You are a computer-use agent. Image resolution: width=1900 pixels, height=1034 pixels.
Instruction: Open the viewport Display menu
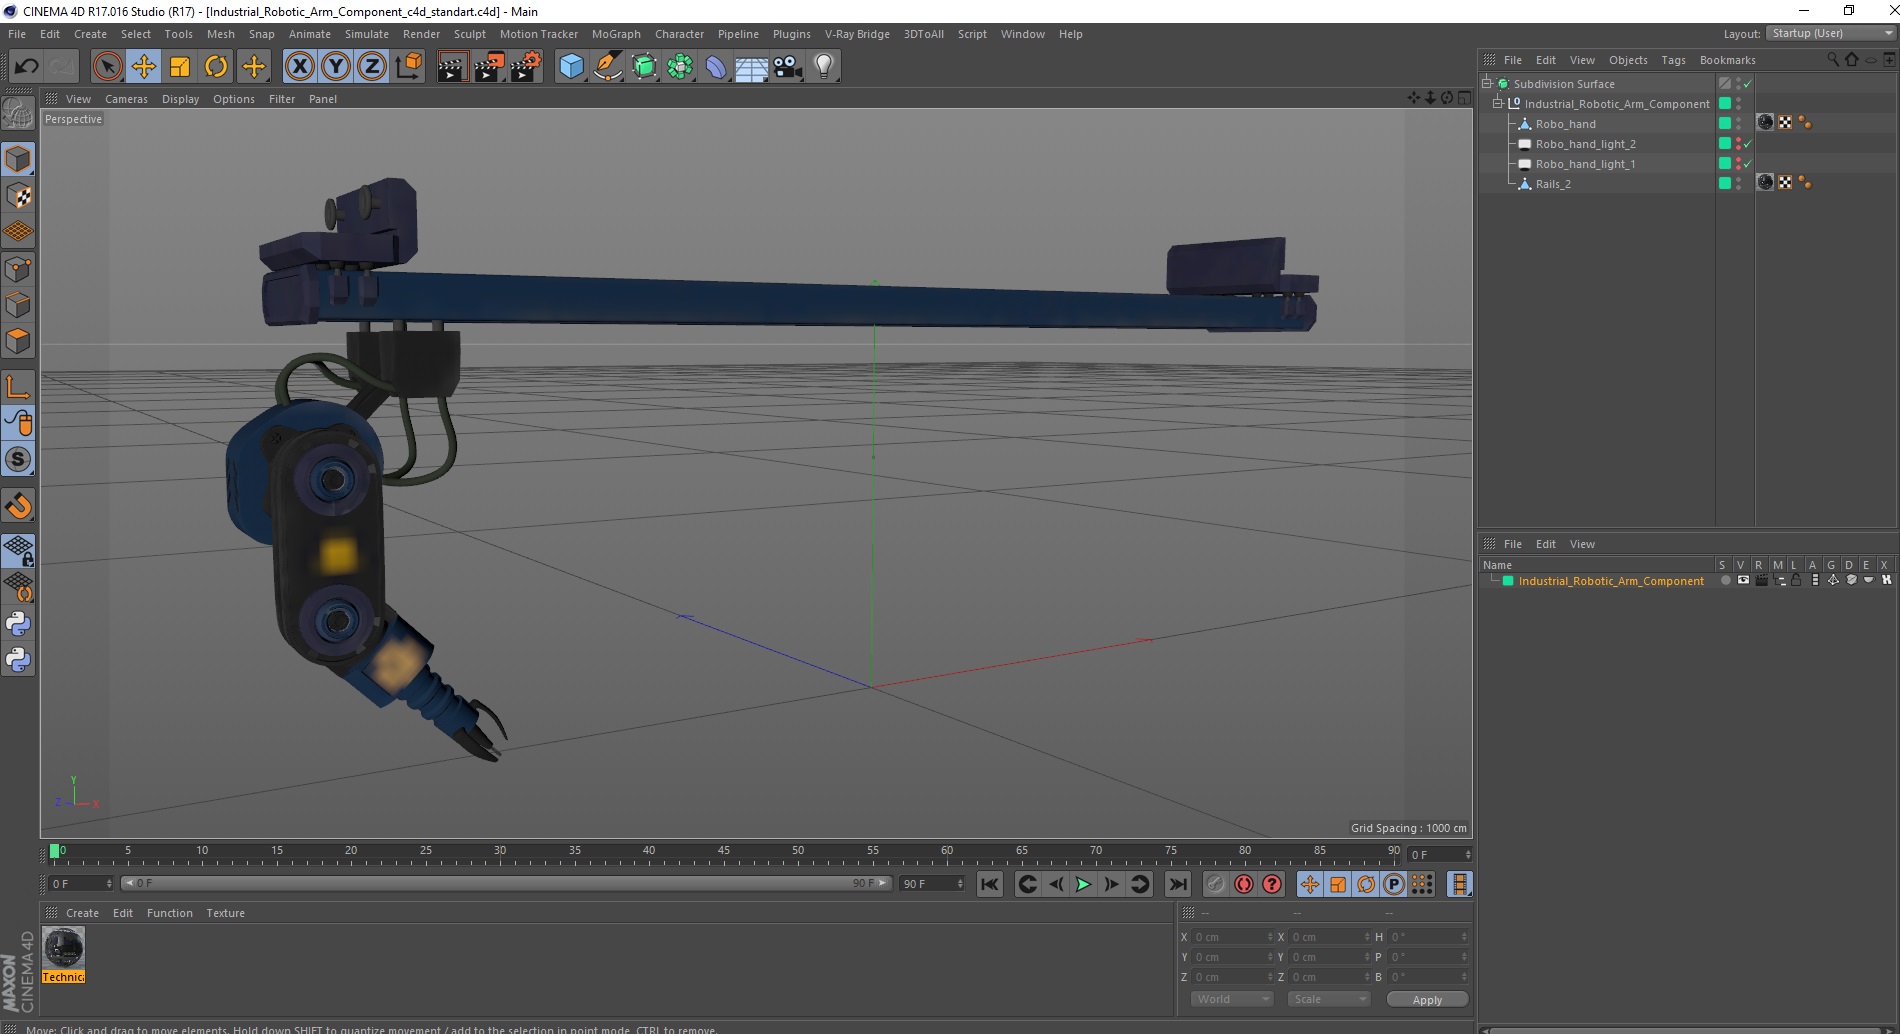tap(180, 99)
